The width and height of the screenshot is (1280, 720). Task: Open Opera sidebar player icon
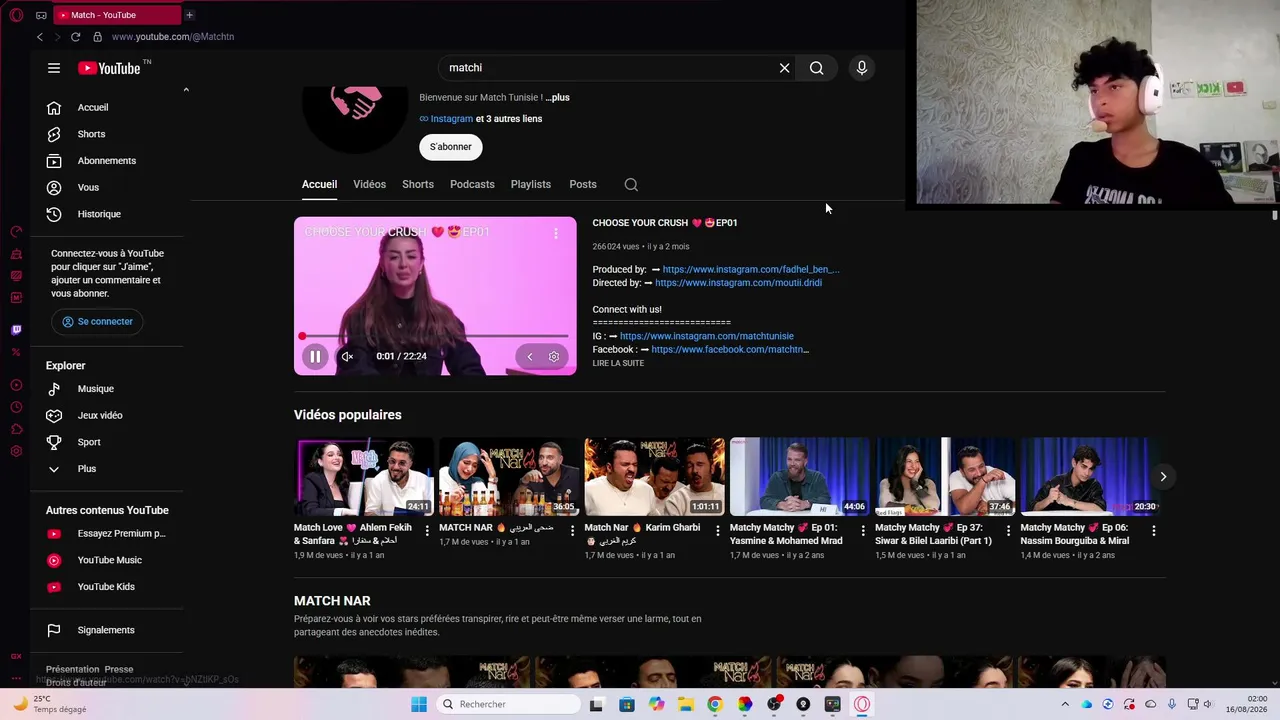coord(16,385)
